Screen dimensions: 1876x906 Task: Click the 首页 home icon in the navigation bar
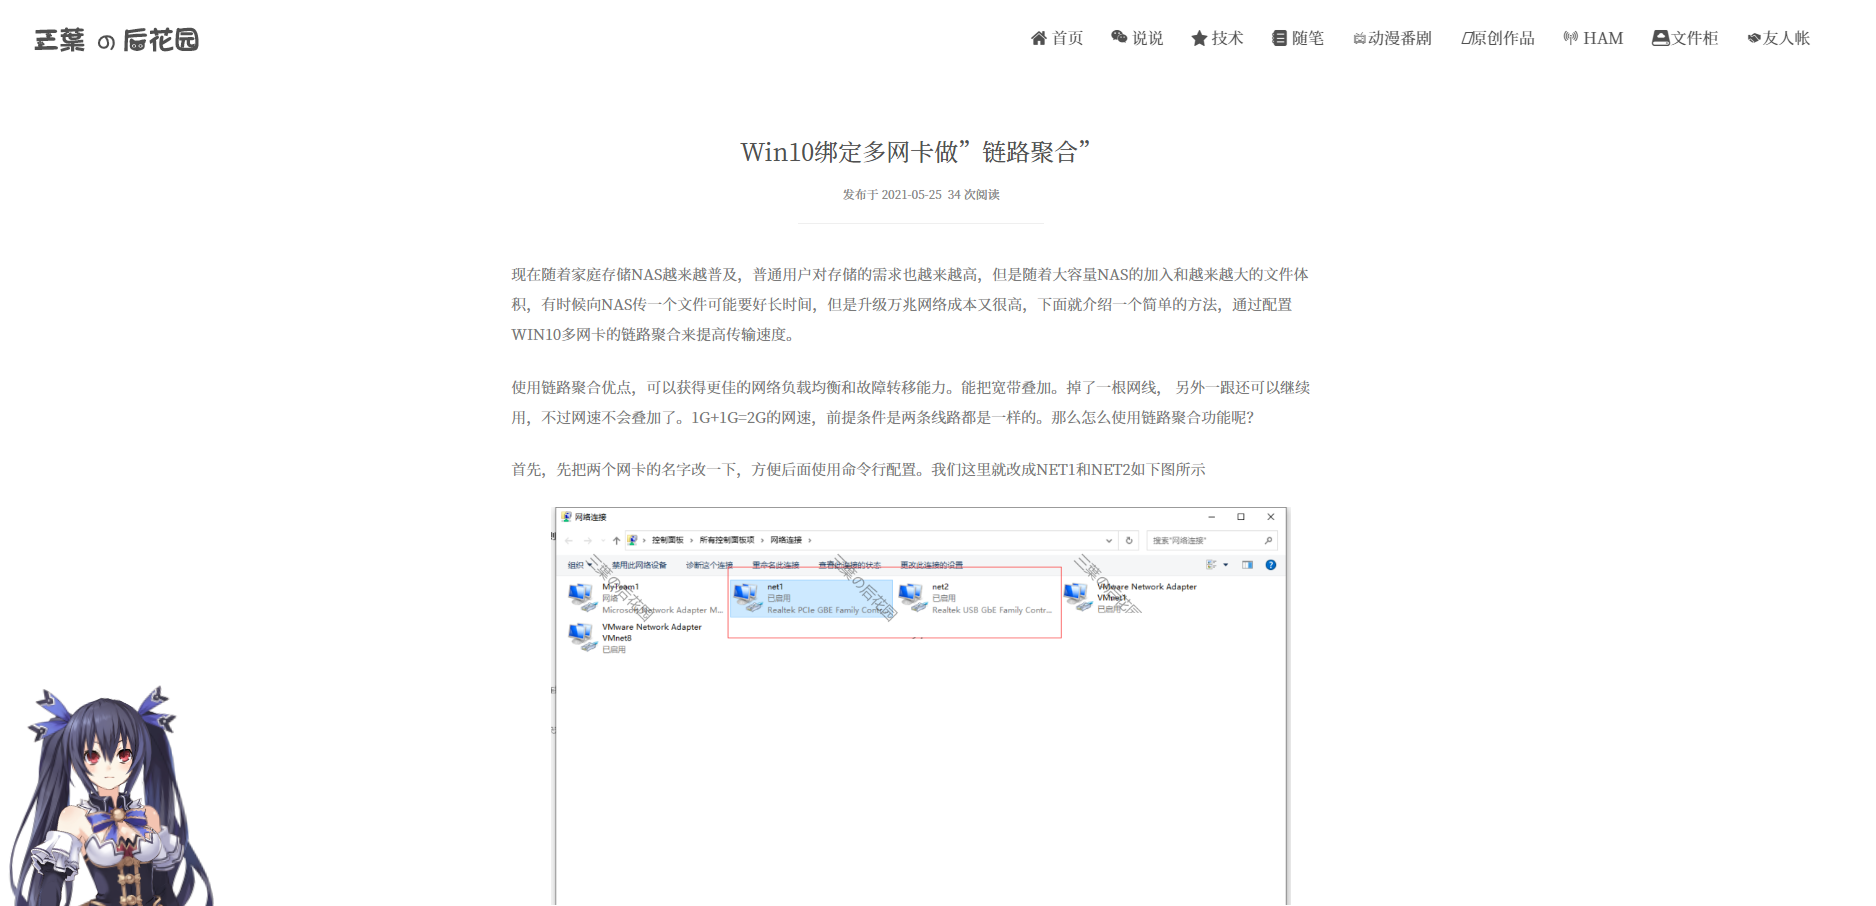pyautogui.click(x=1038, y=38)
